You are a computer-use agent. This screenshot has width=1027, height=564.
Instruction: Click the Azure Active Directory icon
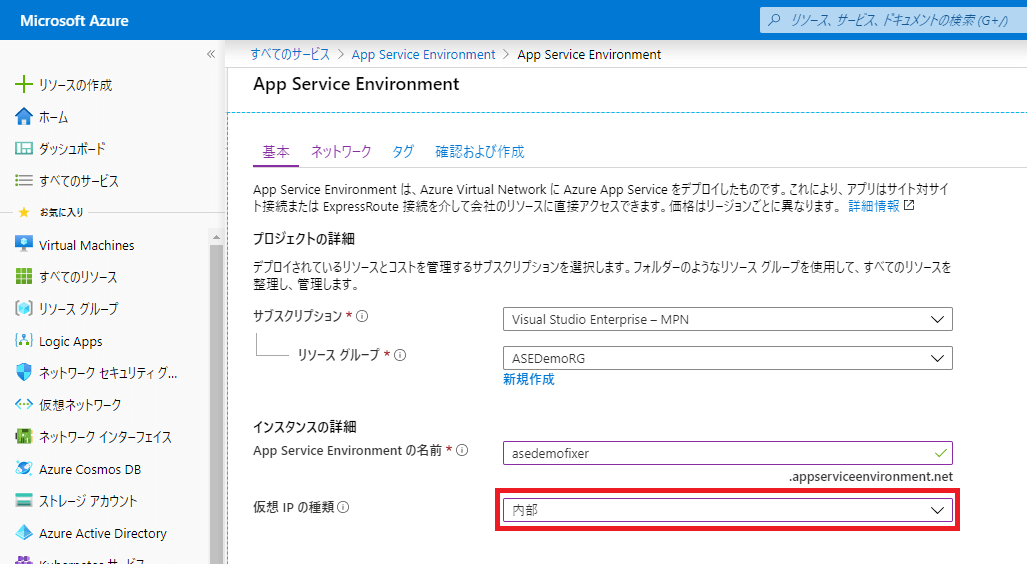(24, 533)
